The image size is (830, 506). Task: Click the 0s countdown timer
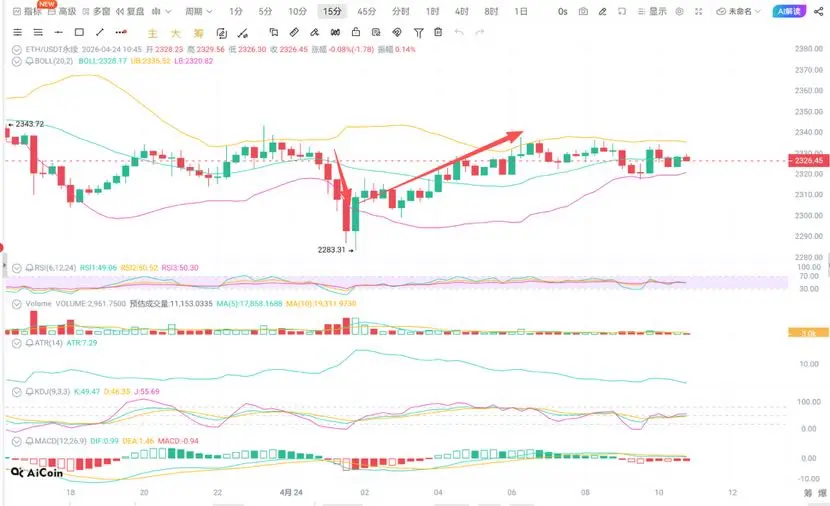click(x=563, y=11)
